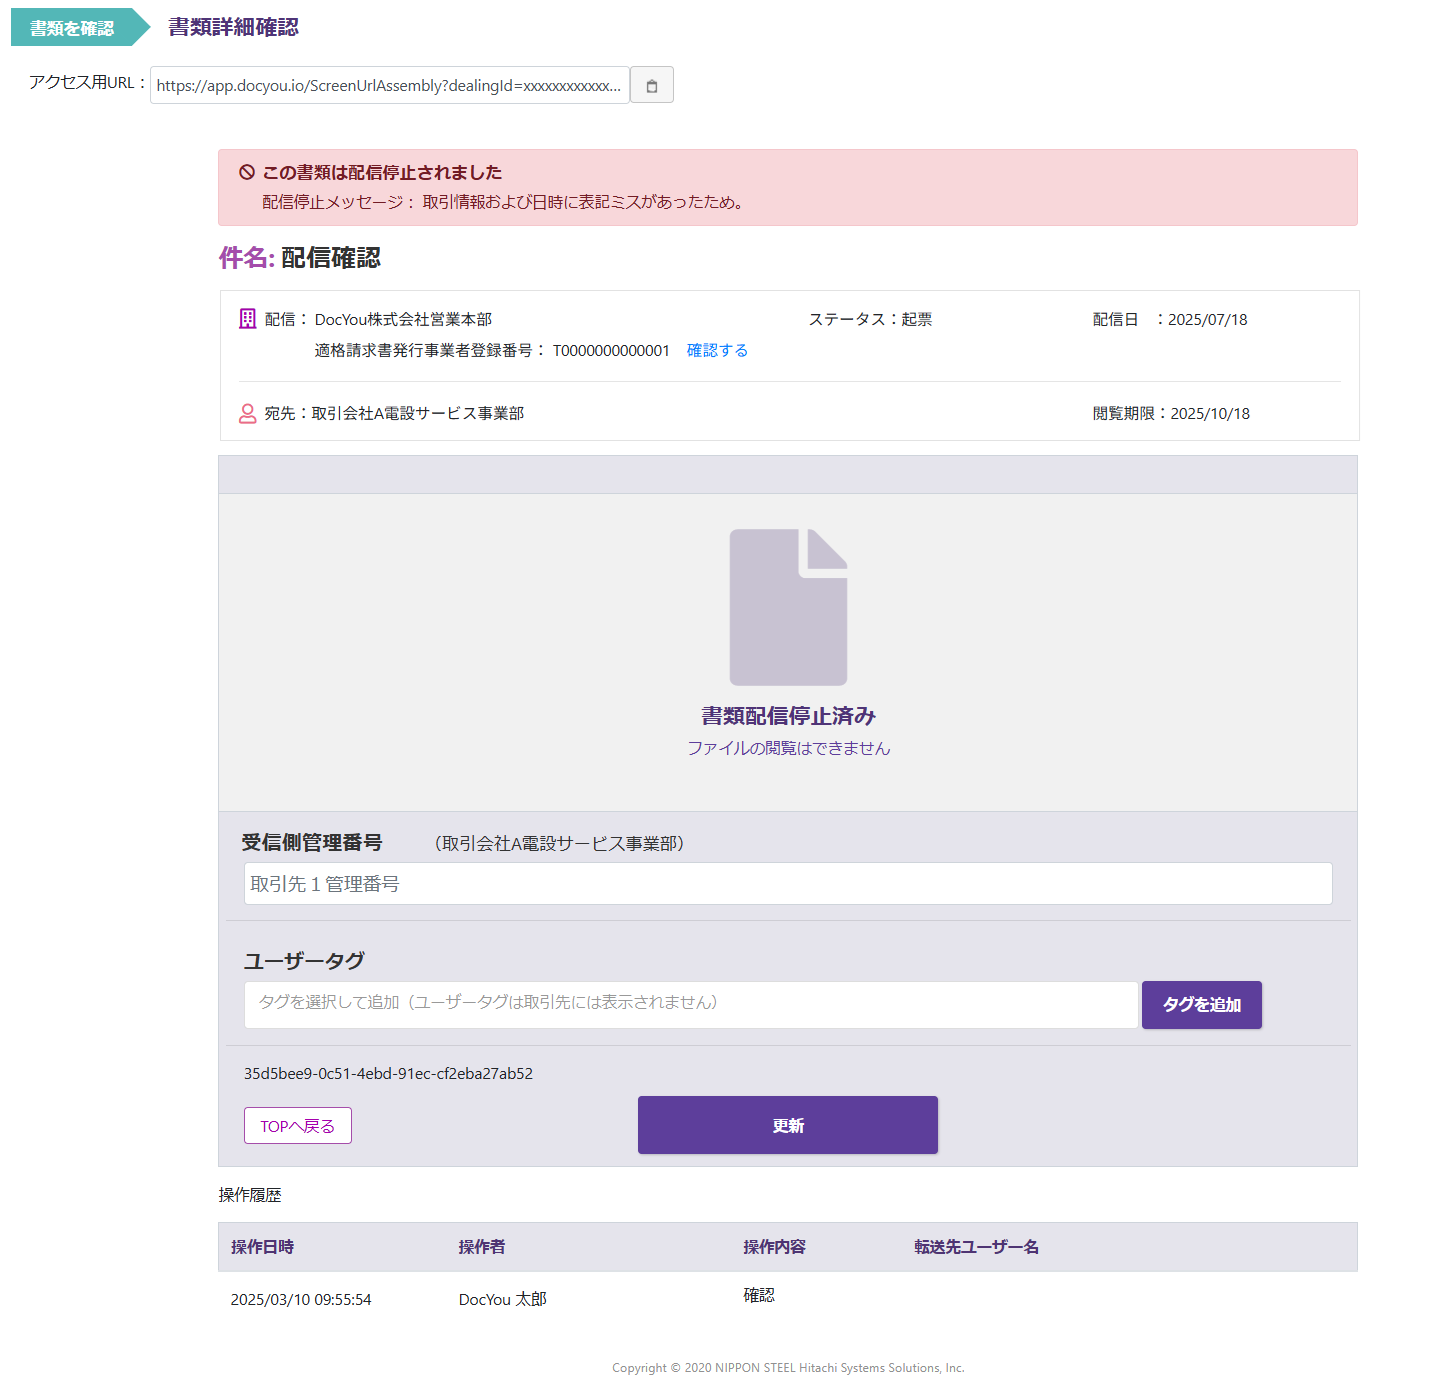The image size is (1433, 1398).
Task: Go to the 書類を確認 breadcrumb step
Action: pyautogui.click(x=72, y=28)
